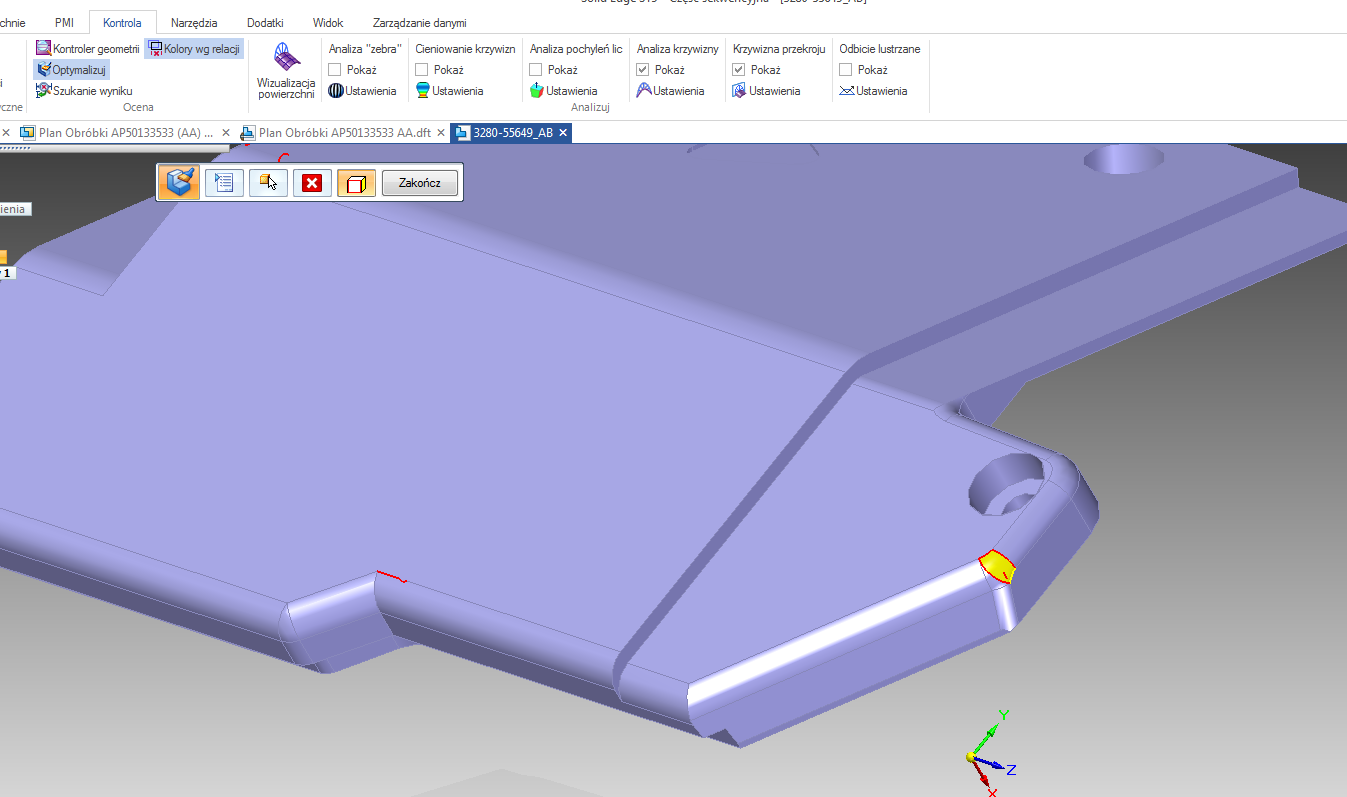Click the Zakończ button
The height and width of the screenshot is (797, 1347).
pos(420,183)
